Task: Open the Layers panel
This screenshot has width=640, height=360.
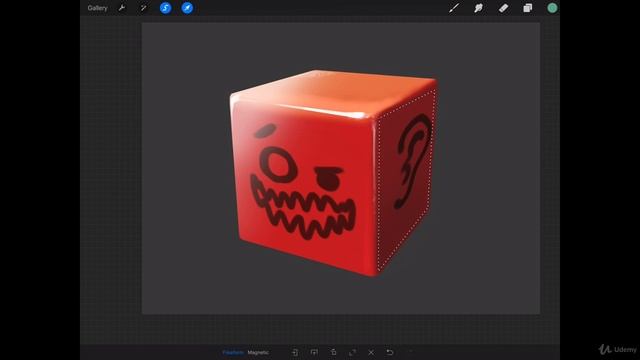Action: coord(528,8)
